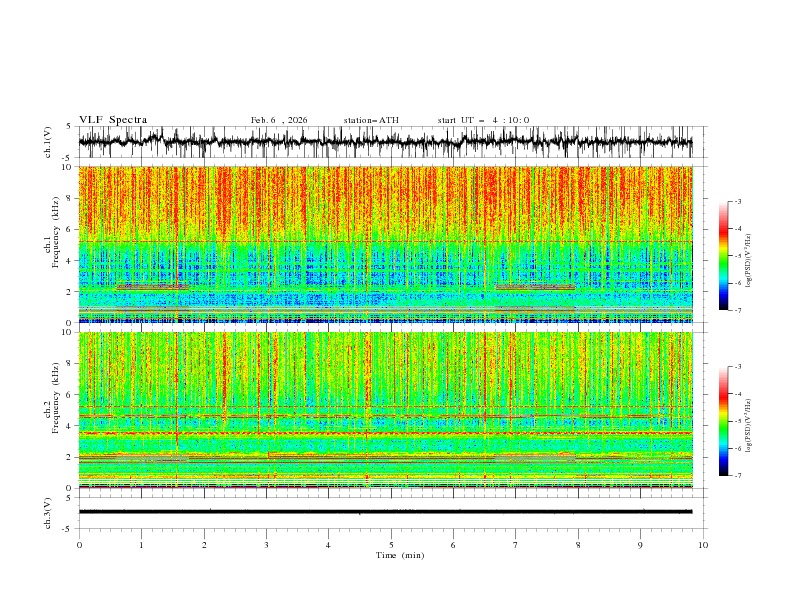Click the '10' tick on time axis
This screenshot has width=792, height=612.
703,545
